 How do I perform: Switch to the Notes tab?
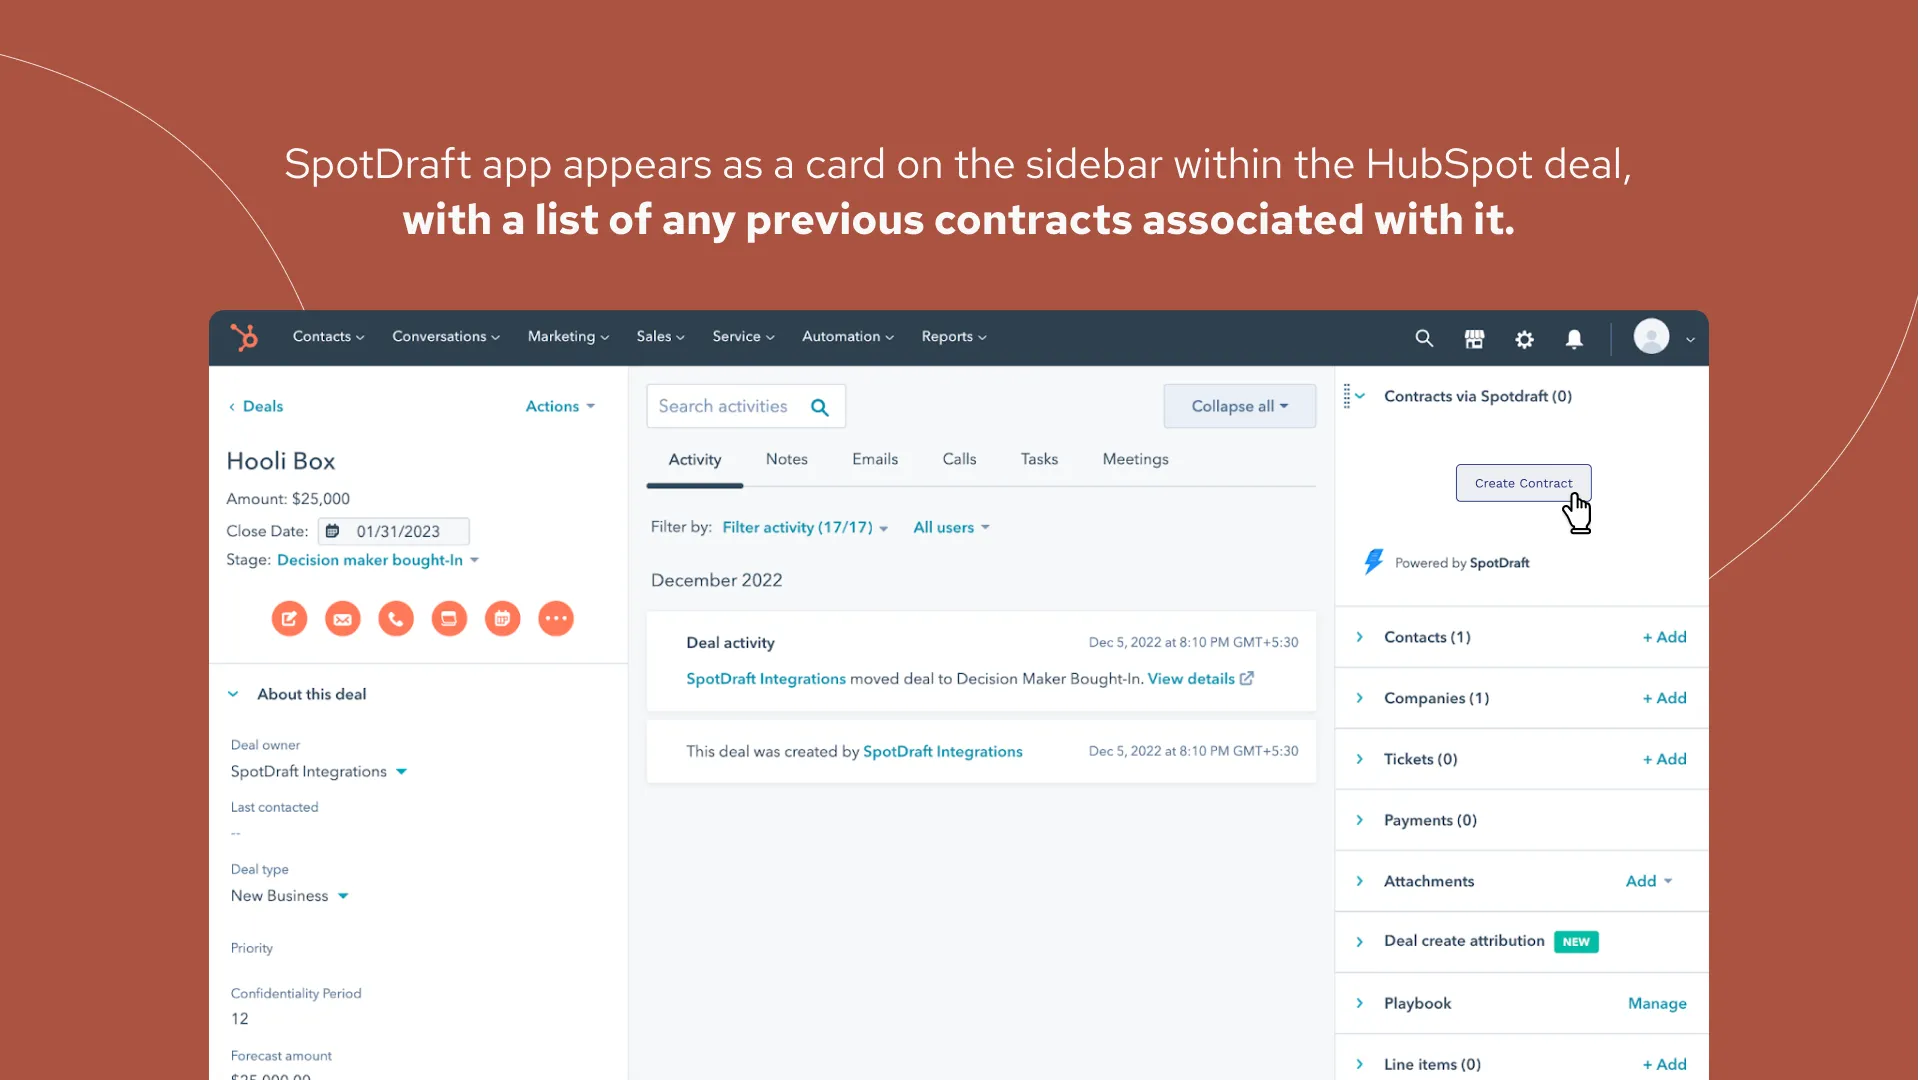pyautogui.click(x=786, y=459)
